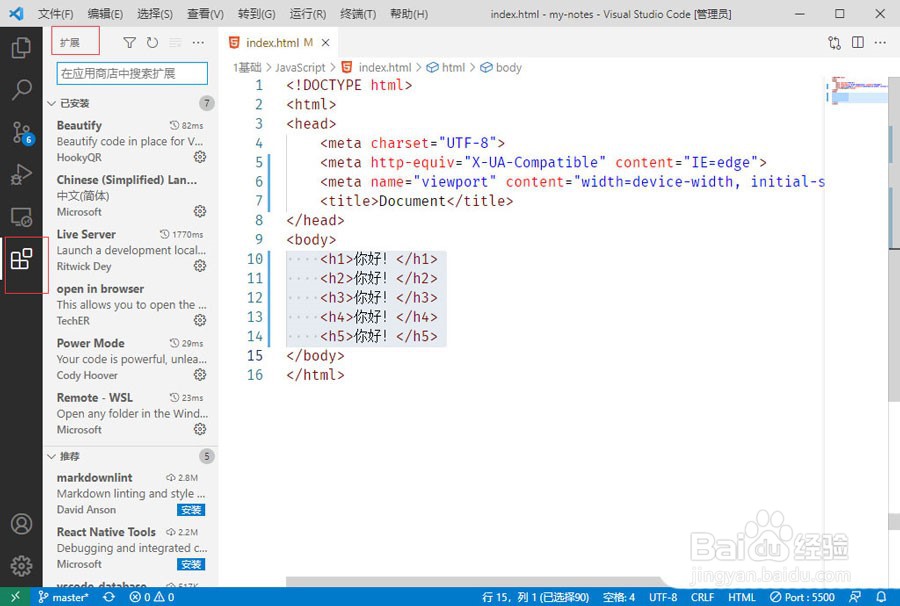Select the open in browser extension entry
The image size is (900, 606).
click(131, 305)
